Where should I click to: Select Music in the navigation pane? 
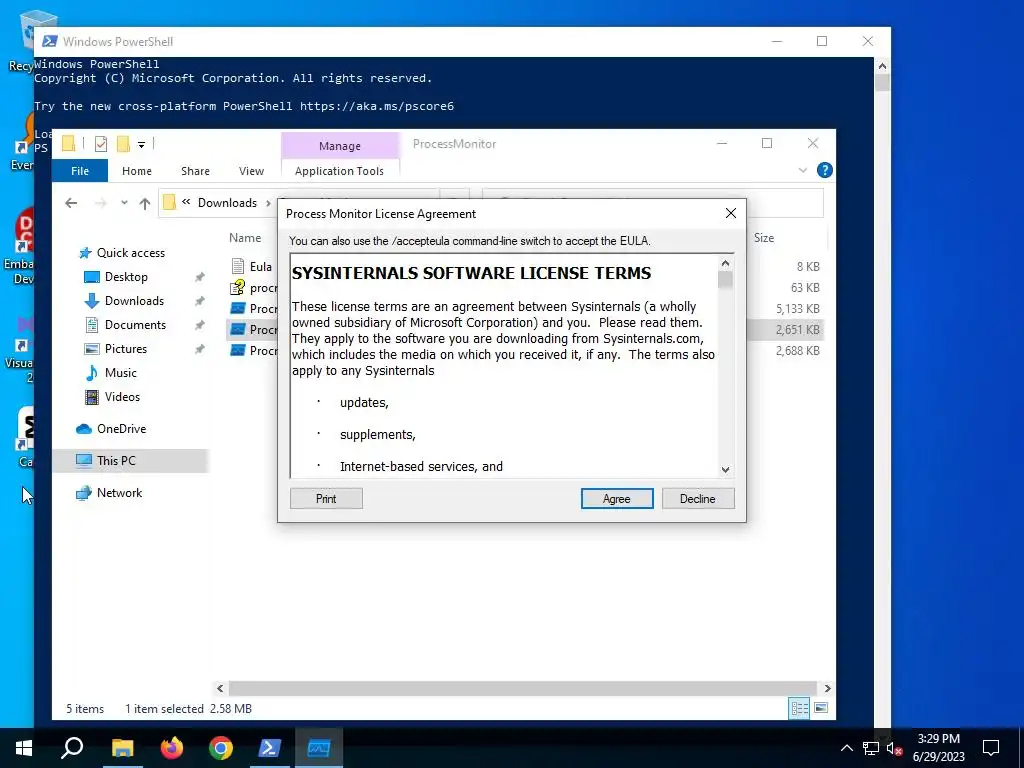click(x=120, y=373)
